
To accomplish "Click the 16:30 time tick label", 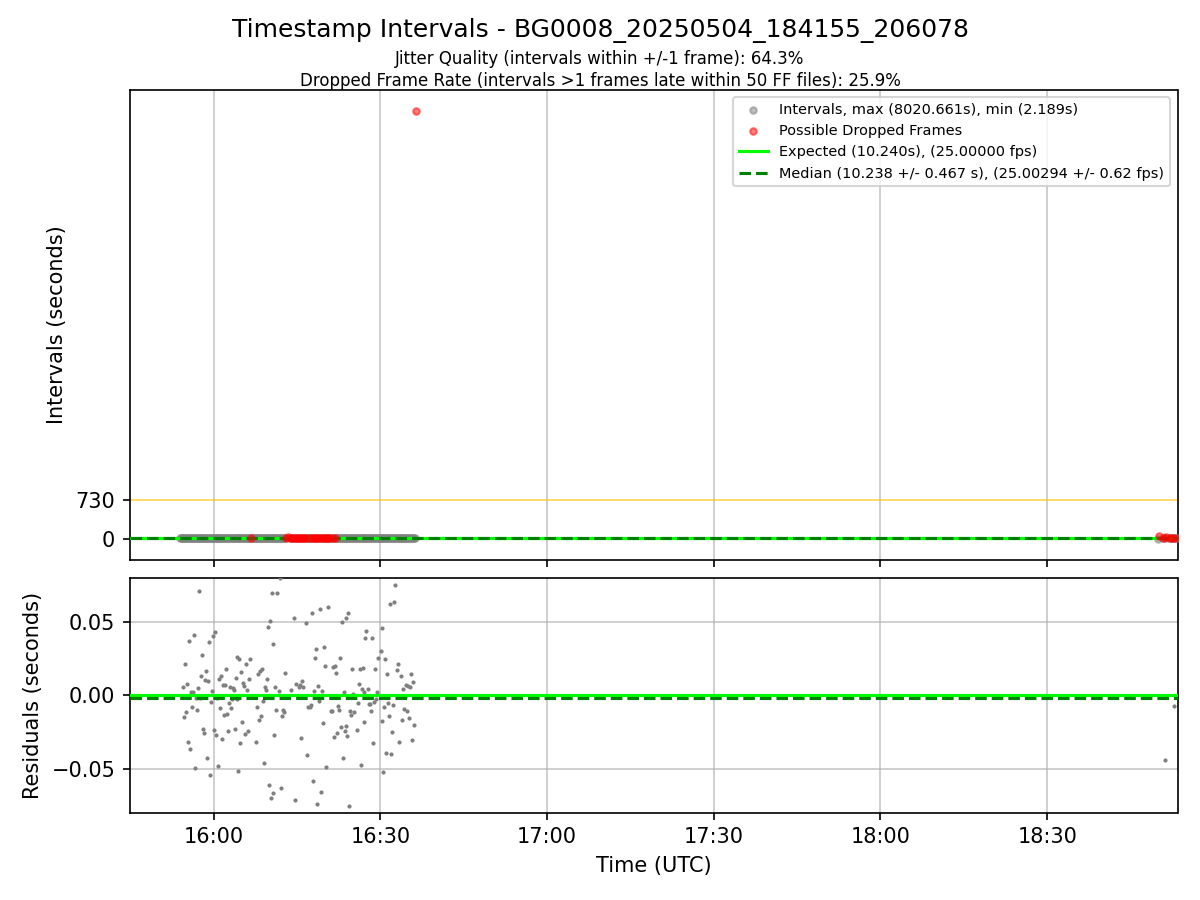I will [x=380, y=834].
